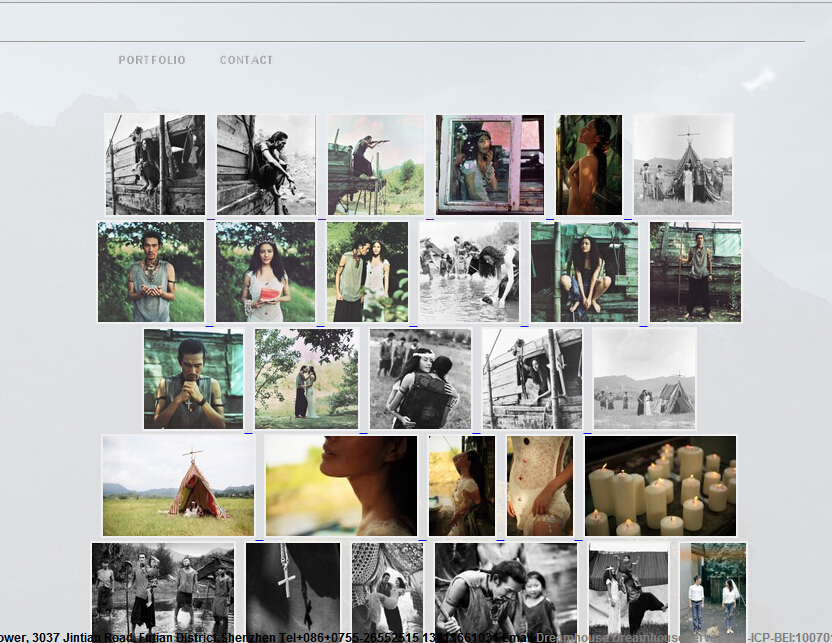Open the lit candles photo
832x643 pixels.
[661, 486]
